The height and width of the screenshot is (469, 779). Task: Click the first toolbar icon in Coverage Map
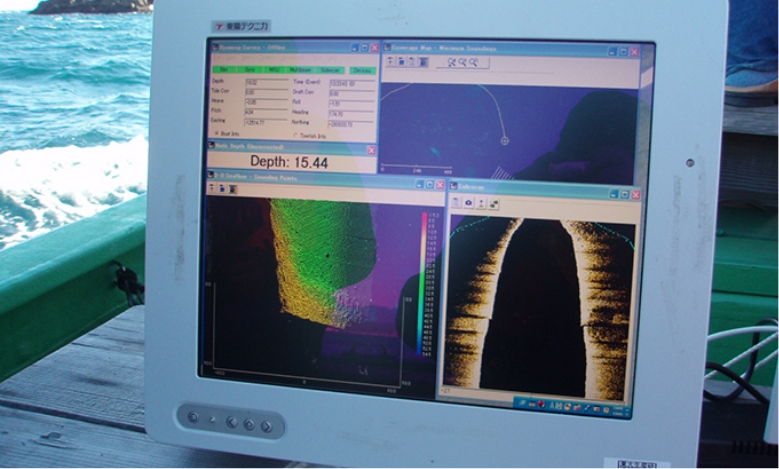tap(390, 61)
